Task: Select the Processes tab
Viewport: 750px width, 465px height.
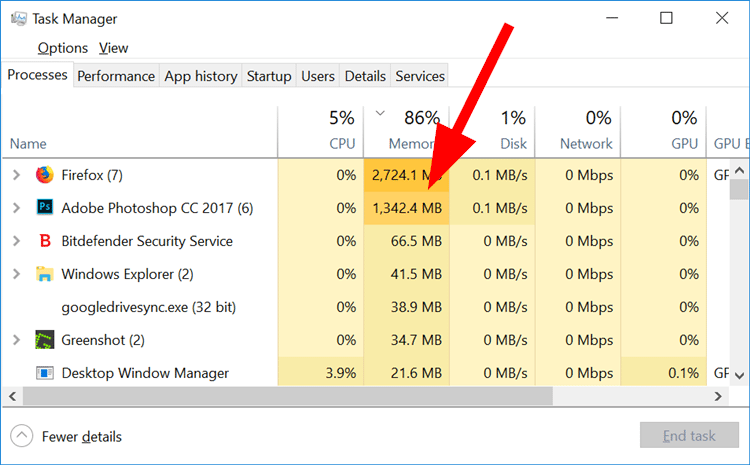Action: click(x=37, y=75)
